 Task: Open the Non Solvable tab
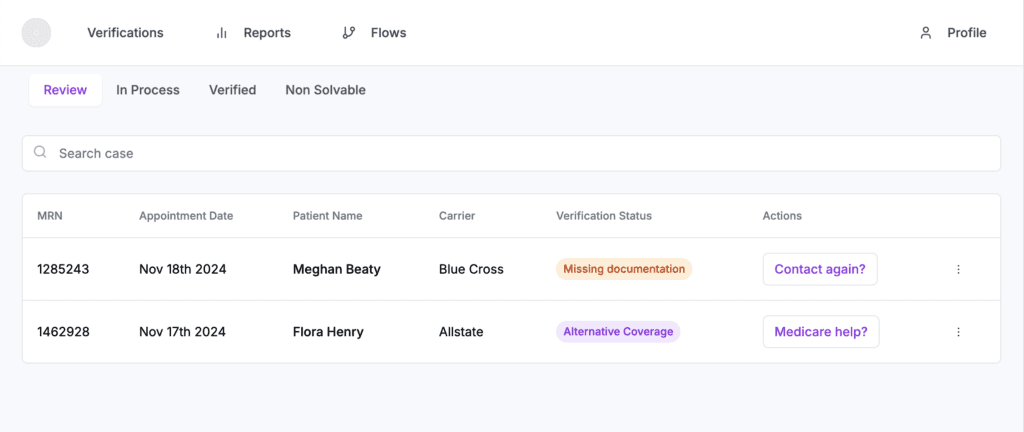pos(325,90)
